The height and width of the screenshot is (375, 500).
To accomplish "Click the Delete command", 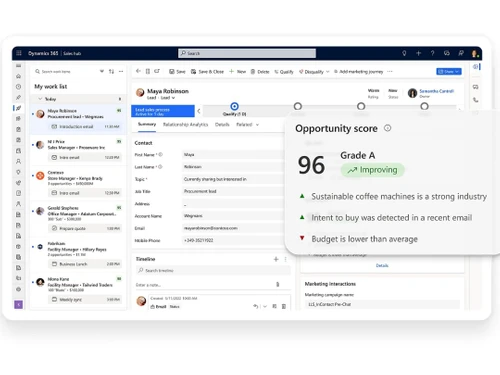I will click(260, 72).
